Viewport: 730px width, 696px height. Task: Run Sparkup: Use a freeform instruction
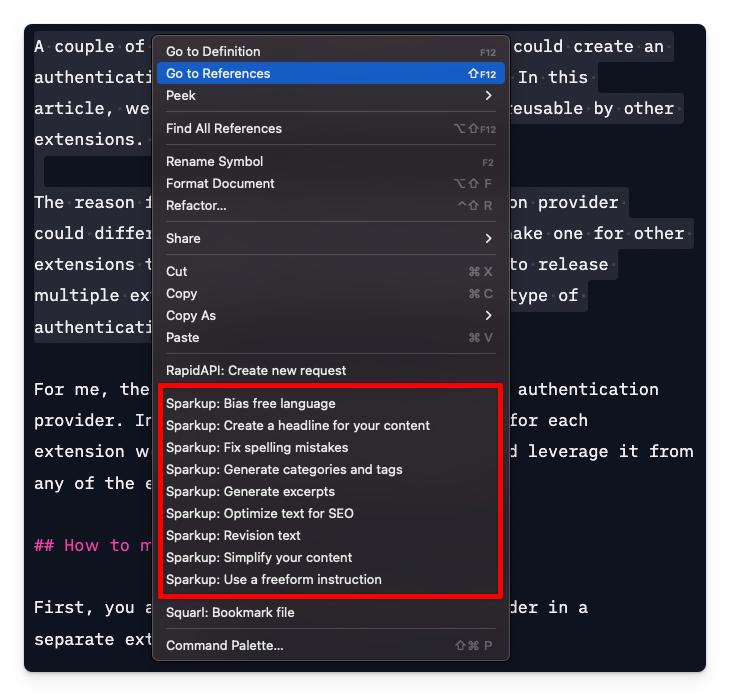(x=331, y=579)
